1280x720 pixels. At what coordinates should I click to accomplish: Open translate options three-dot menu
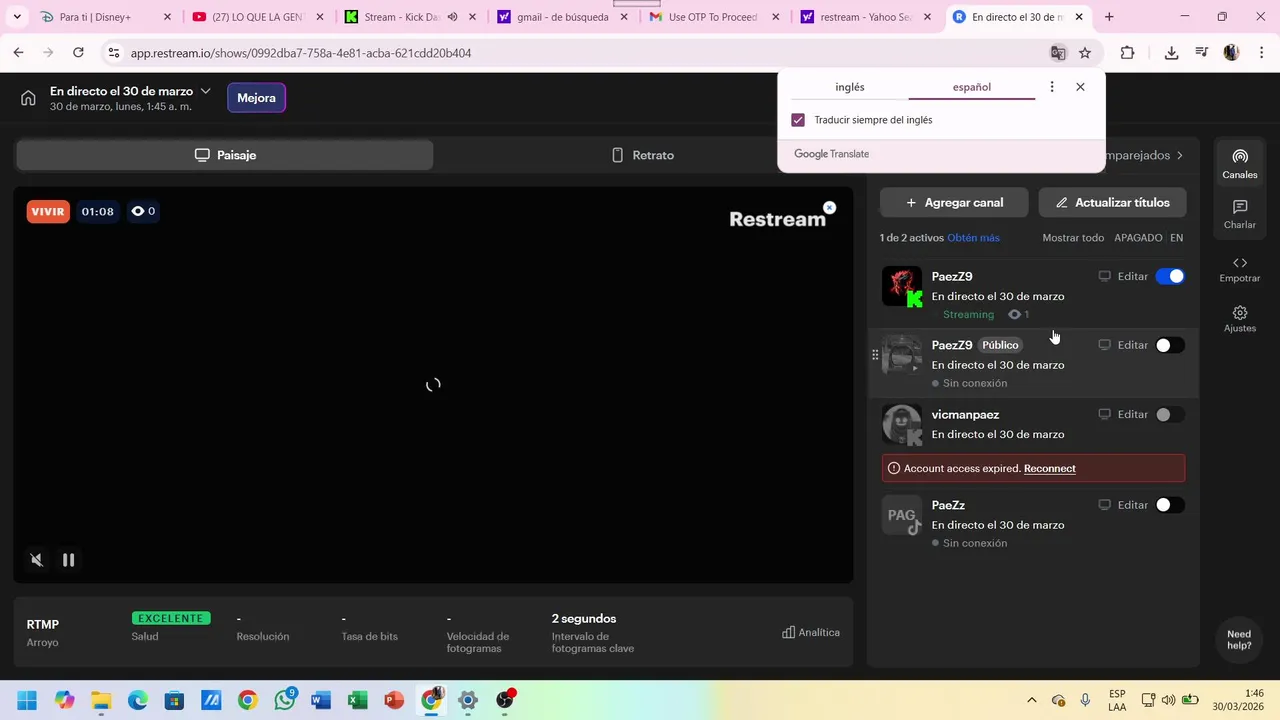coord(1051,87)
